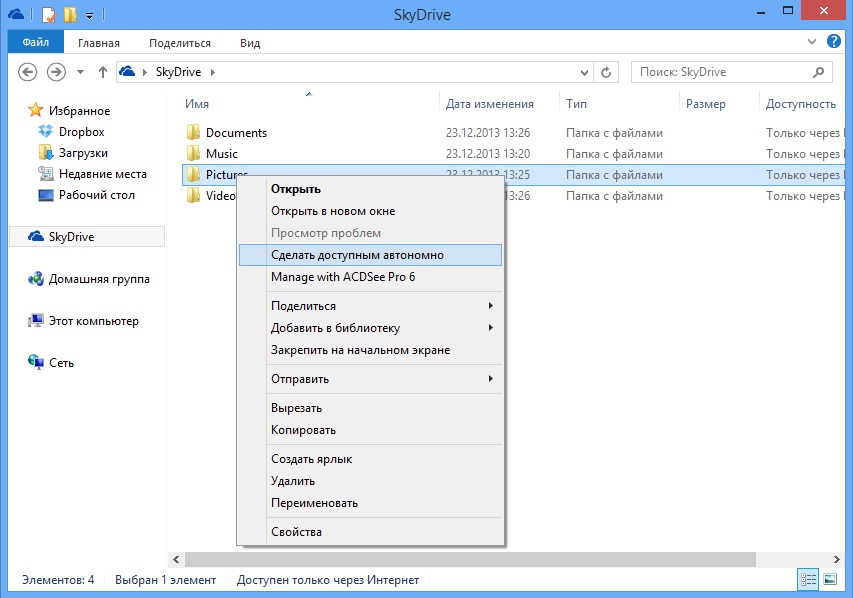Click the Домашняя группа icon

tap(36, 280)
